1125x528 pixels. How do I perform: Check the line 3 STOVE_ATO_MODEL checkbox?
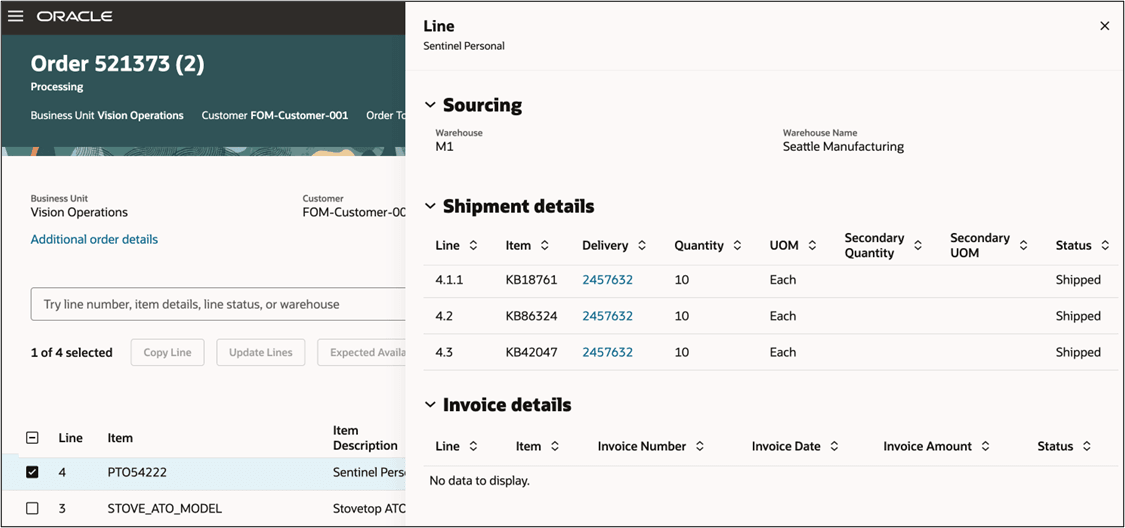tap(32, 508)
